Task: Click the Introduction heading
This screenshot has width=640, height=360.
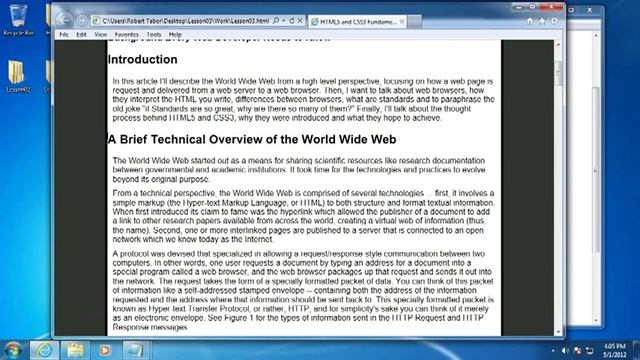Action: [142, 60]
